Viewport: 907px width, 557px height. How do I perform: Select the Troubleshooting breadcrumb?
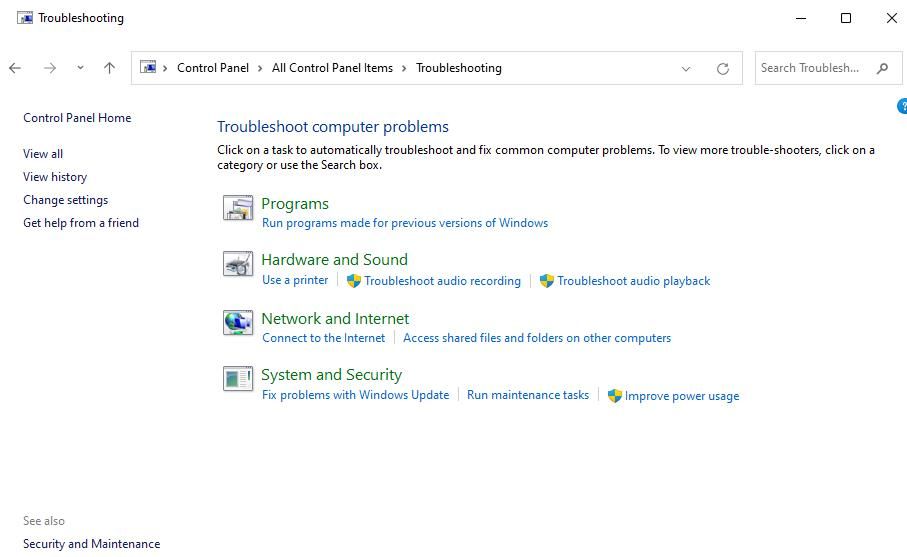(x=459, y=68)
